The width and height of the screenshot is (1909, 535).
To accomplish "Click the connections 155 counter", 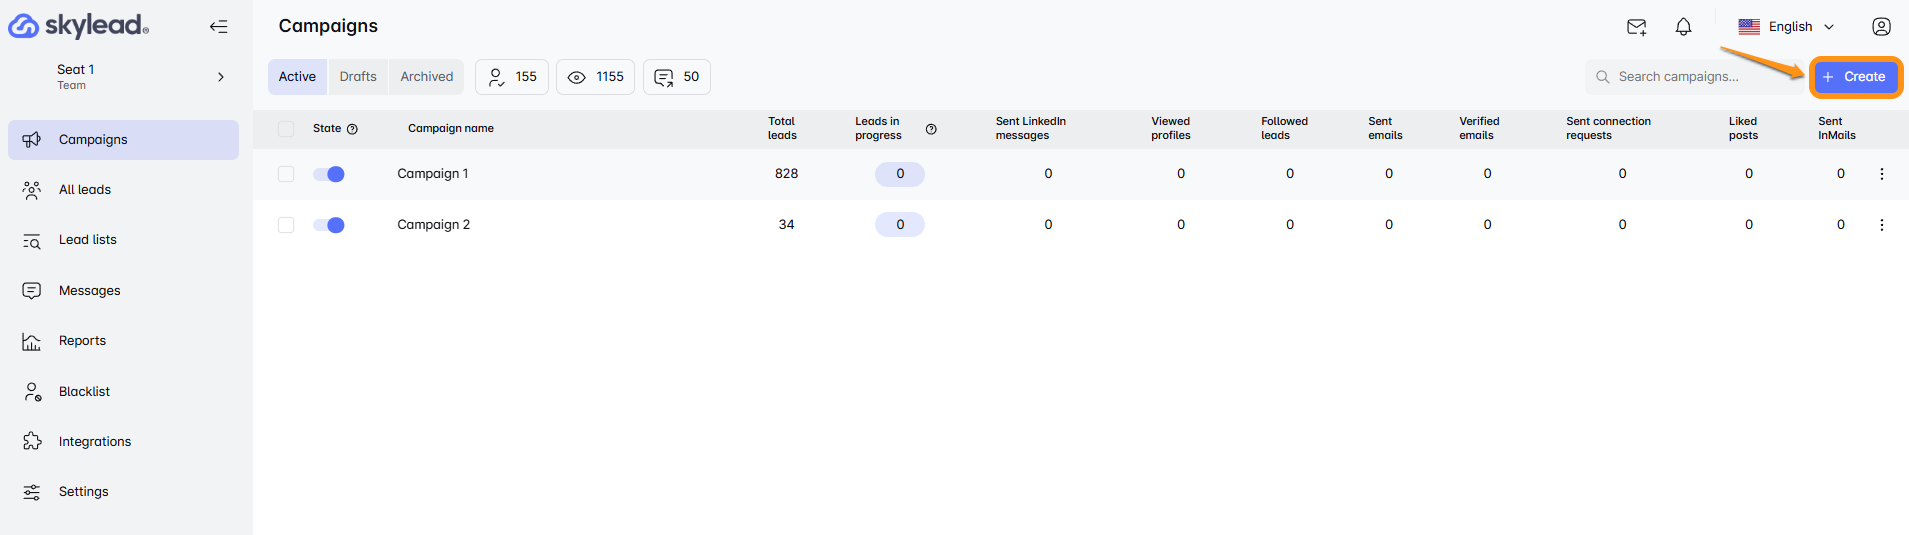I will [511, 77].
